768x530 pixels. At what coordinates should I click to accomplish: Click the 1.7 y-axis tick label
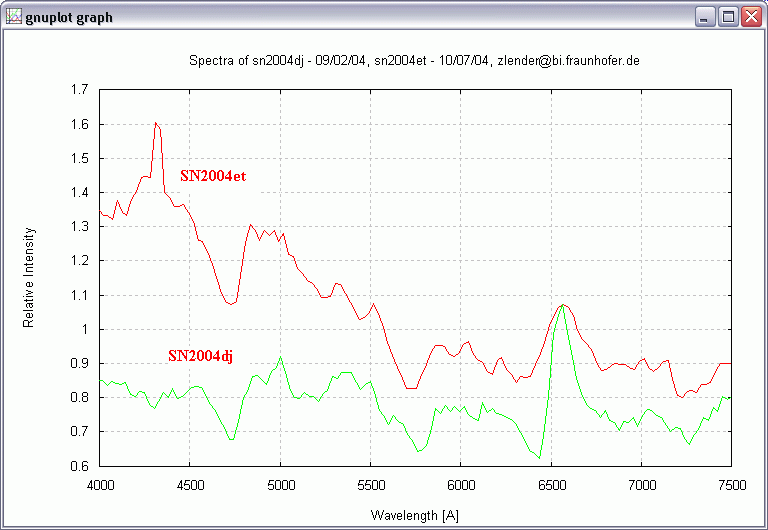80,90
